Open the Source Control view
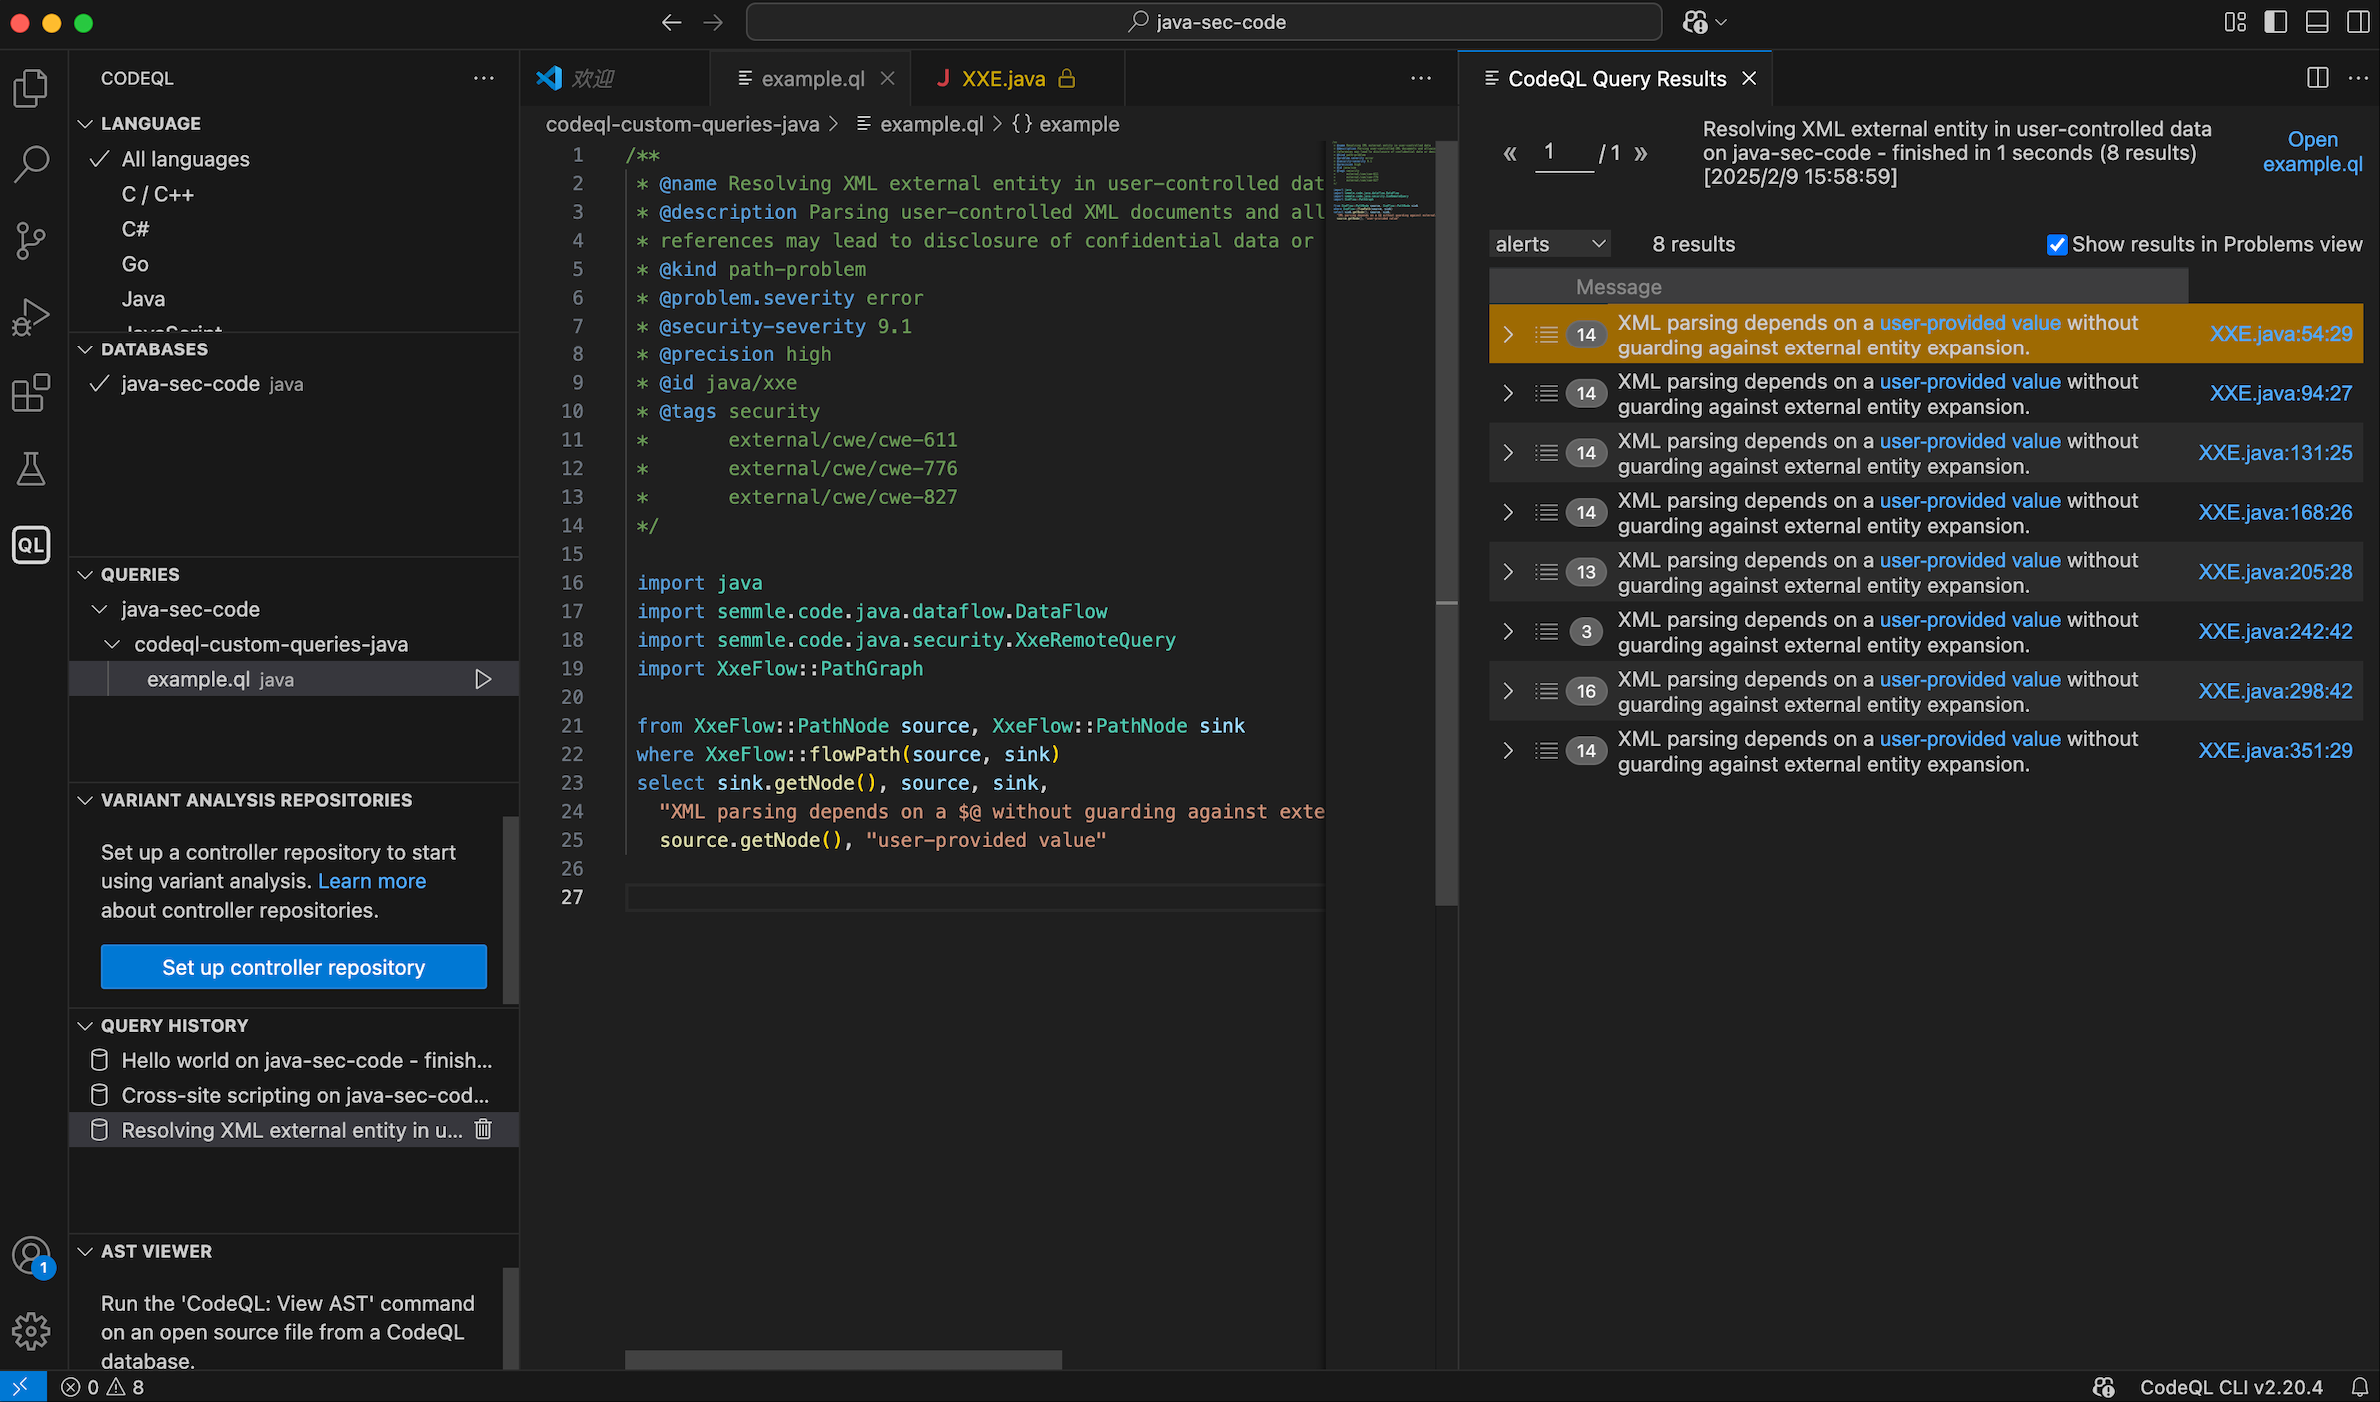Screen dimensions: 2380x1402 click(31, 240)
